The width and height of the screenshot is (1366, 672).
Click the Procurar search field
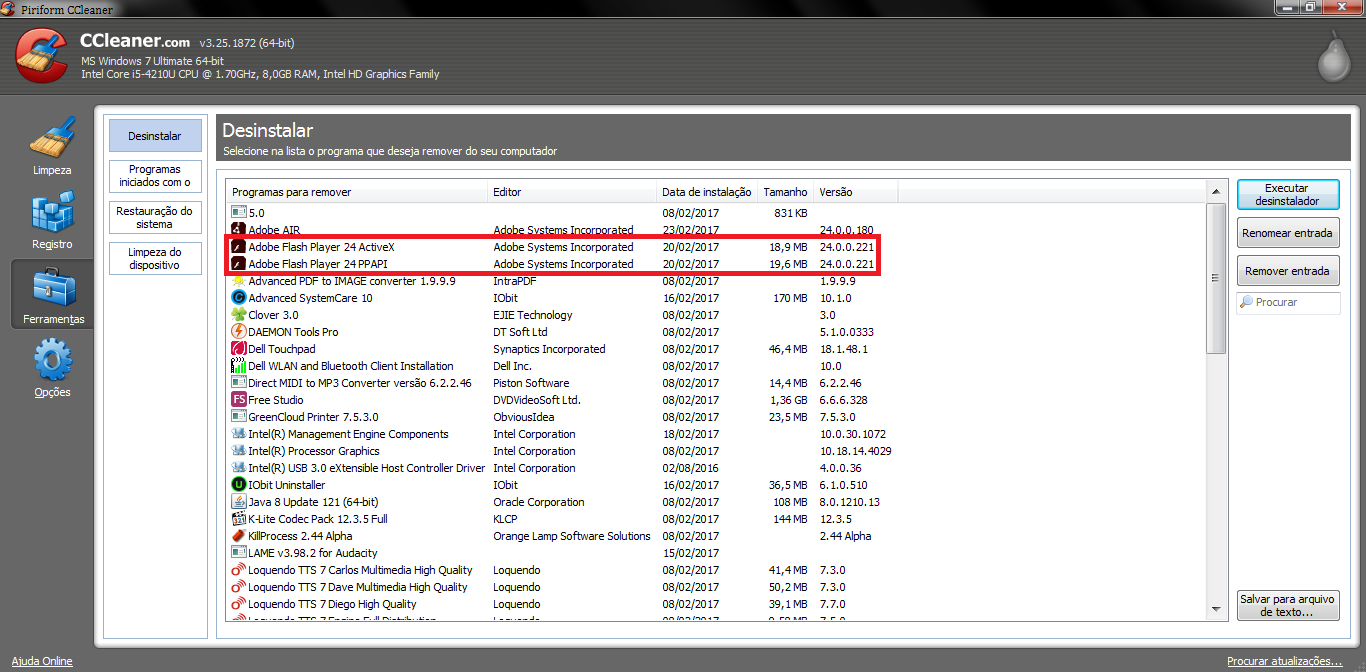click(x=1288, y=303)
